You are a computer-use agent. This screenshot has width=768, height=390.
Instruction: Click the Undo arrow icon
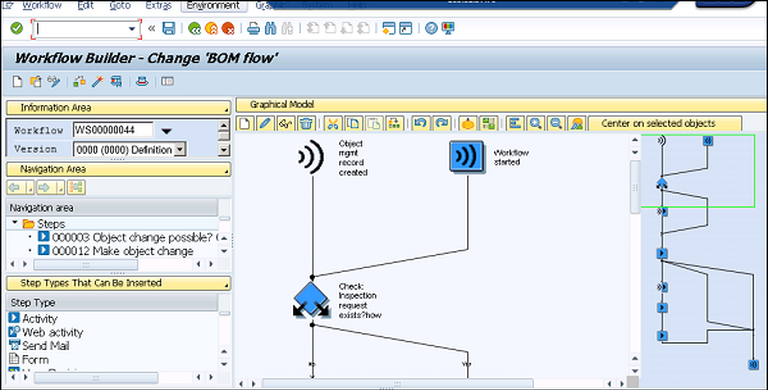[x=420, y=123]
